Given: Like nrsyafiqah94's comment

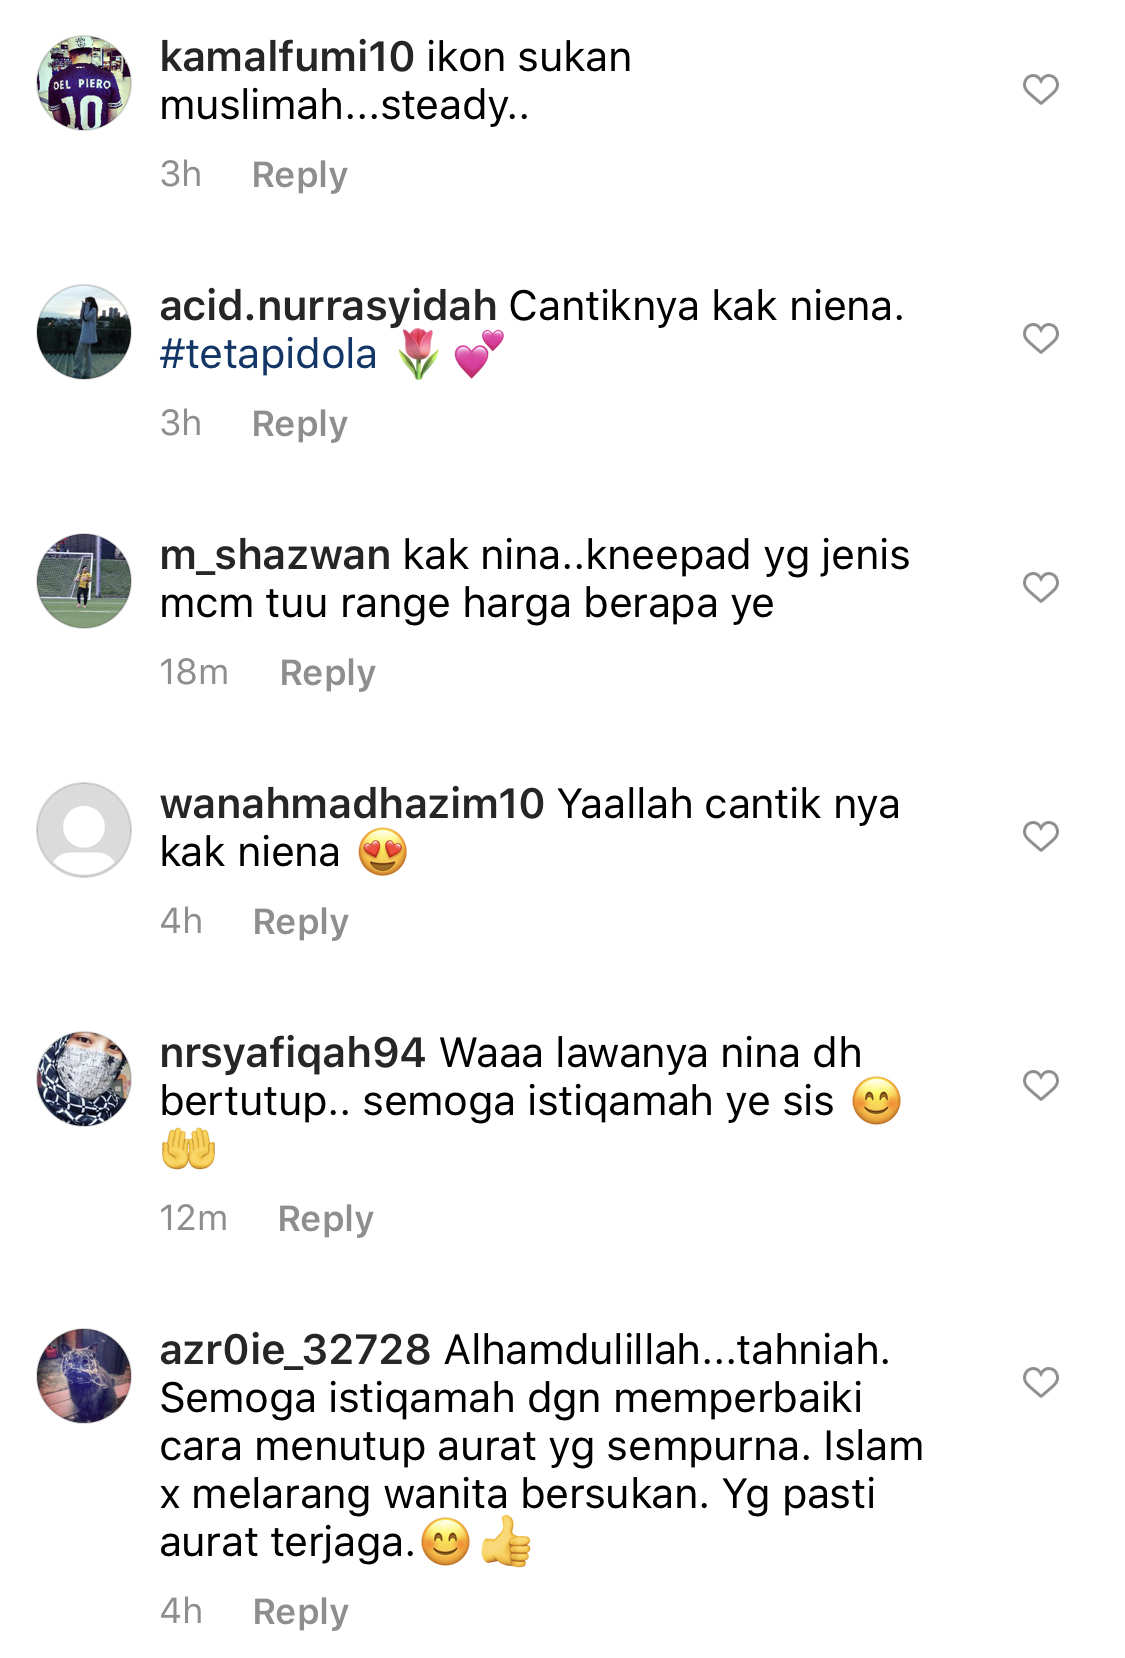Looking at the screenshot, I should (x=1040, y=1085).
